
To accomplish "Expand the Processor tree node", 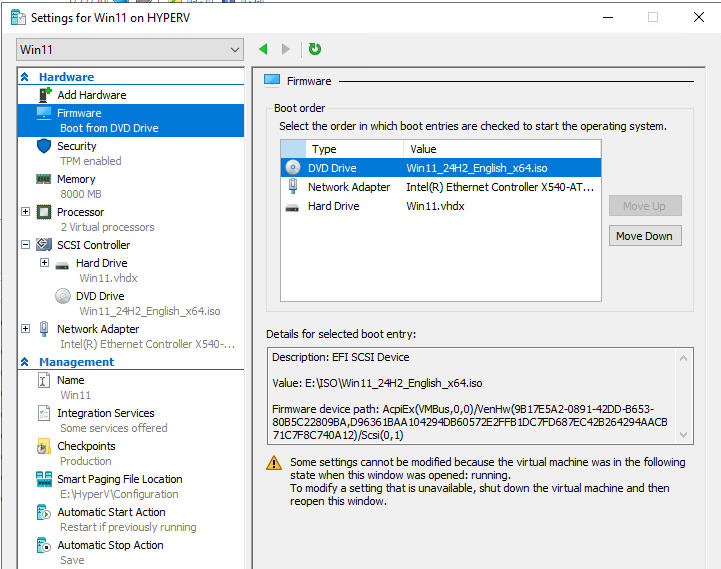I will [26, 212].
